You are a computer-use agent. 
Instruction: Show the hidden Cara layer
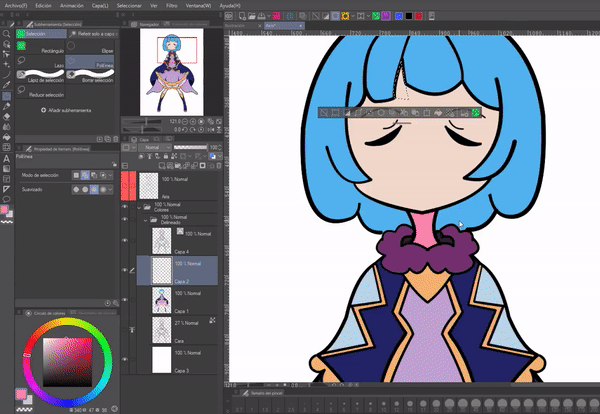(125, 330)
